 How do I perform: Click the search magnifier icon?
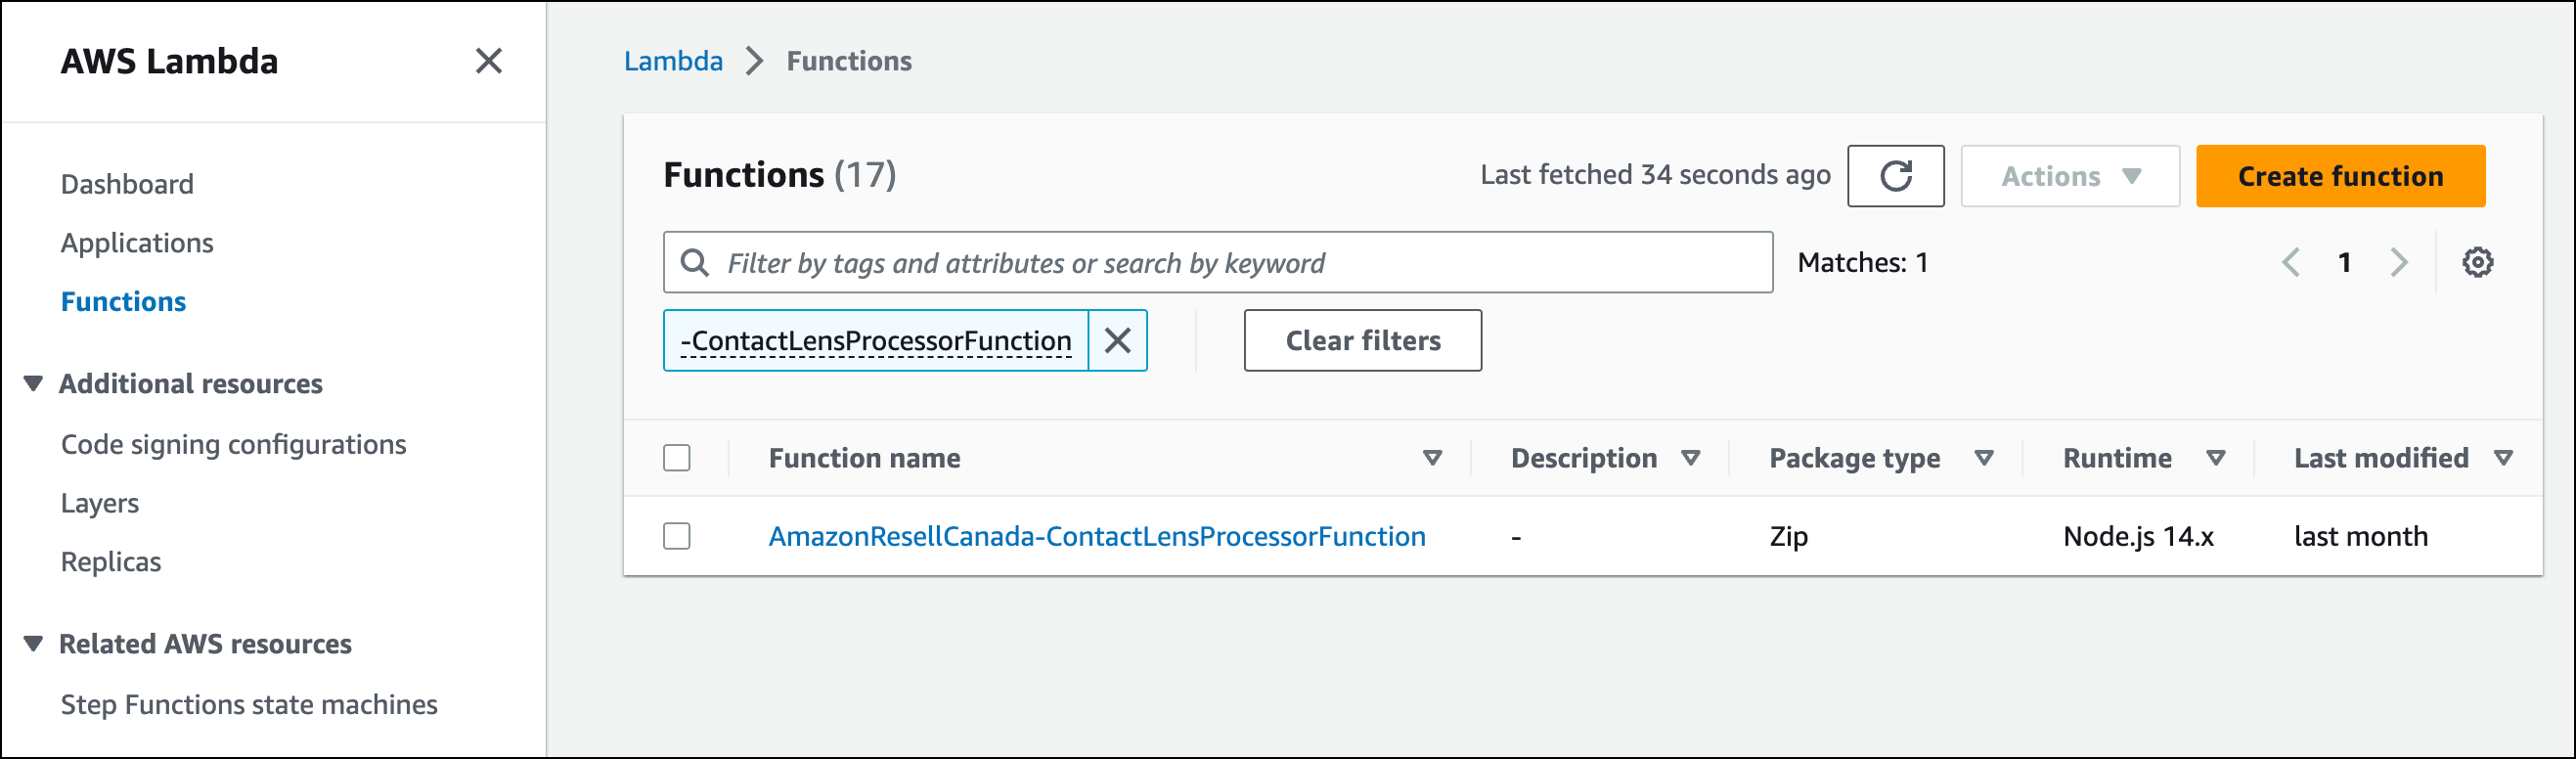tap(695, 263)
